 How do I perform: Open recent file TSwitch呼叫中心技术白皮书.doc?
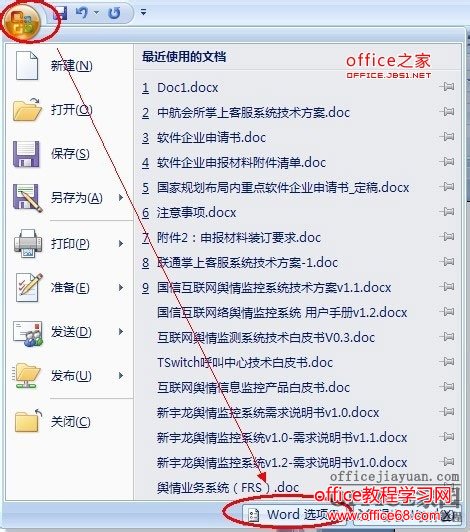click(x=245, y=363)
